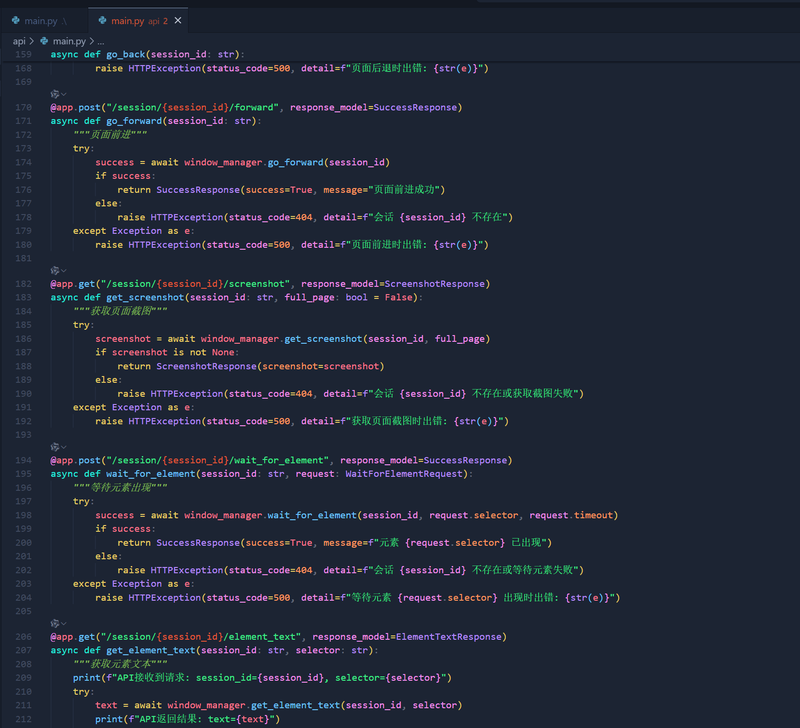Click "if success:" on line 175

point(126,176)
